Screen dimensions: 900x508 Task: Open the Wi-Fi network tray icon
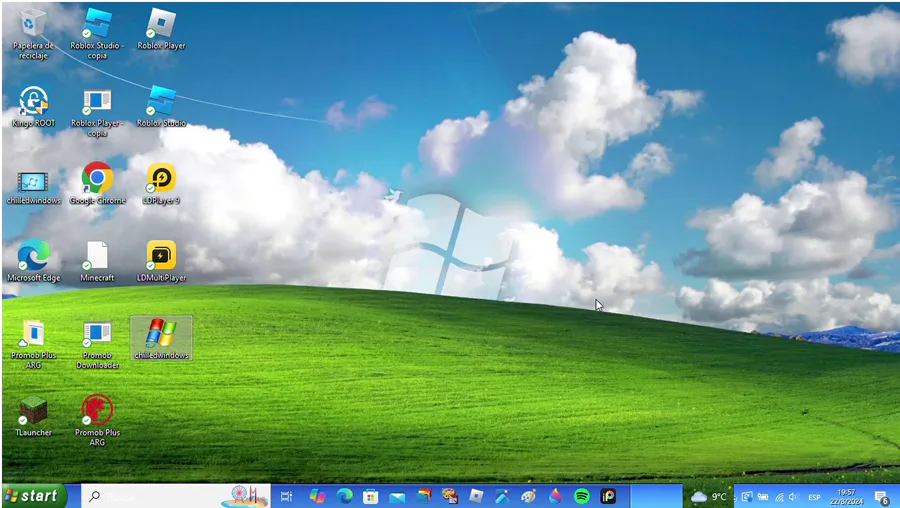point(779,497)
